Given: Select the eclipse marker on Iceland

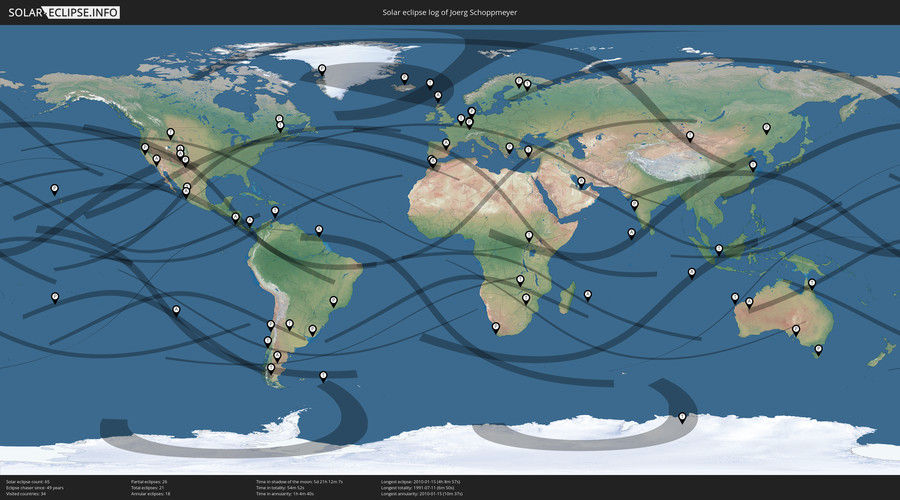Looking at the screenshot, I should (404, 78).
